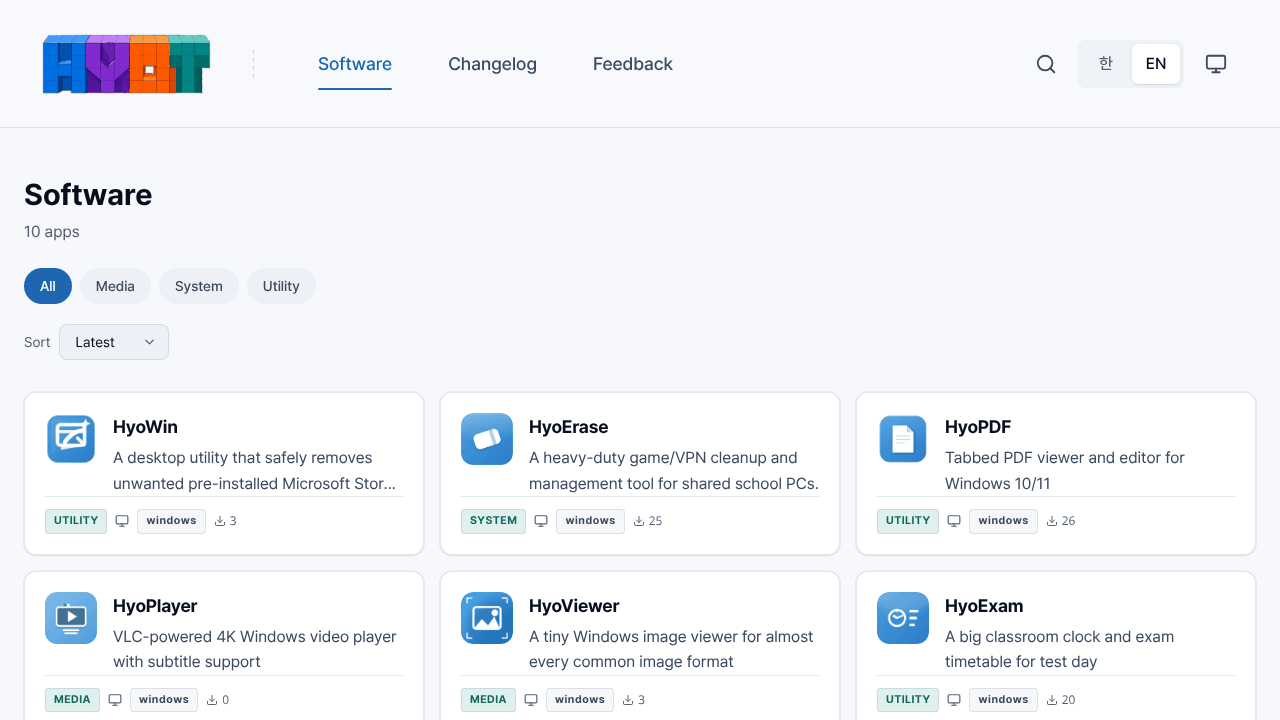
Task: Click the UTILITY tag on HyoExam card
Action: 908,700
